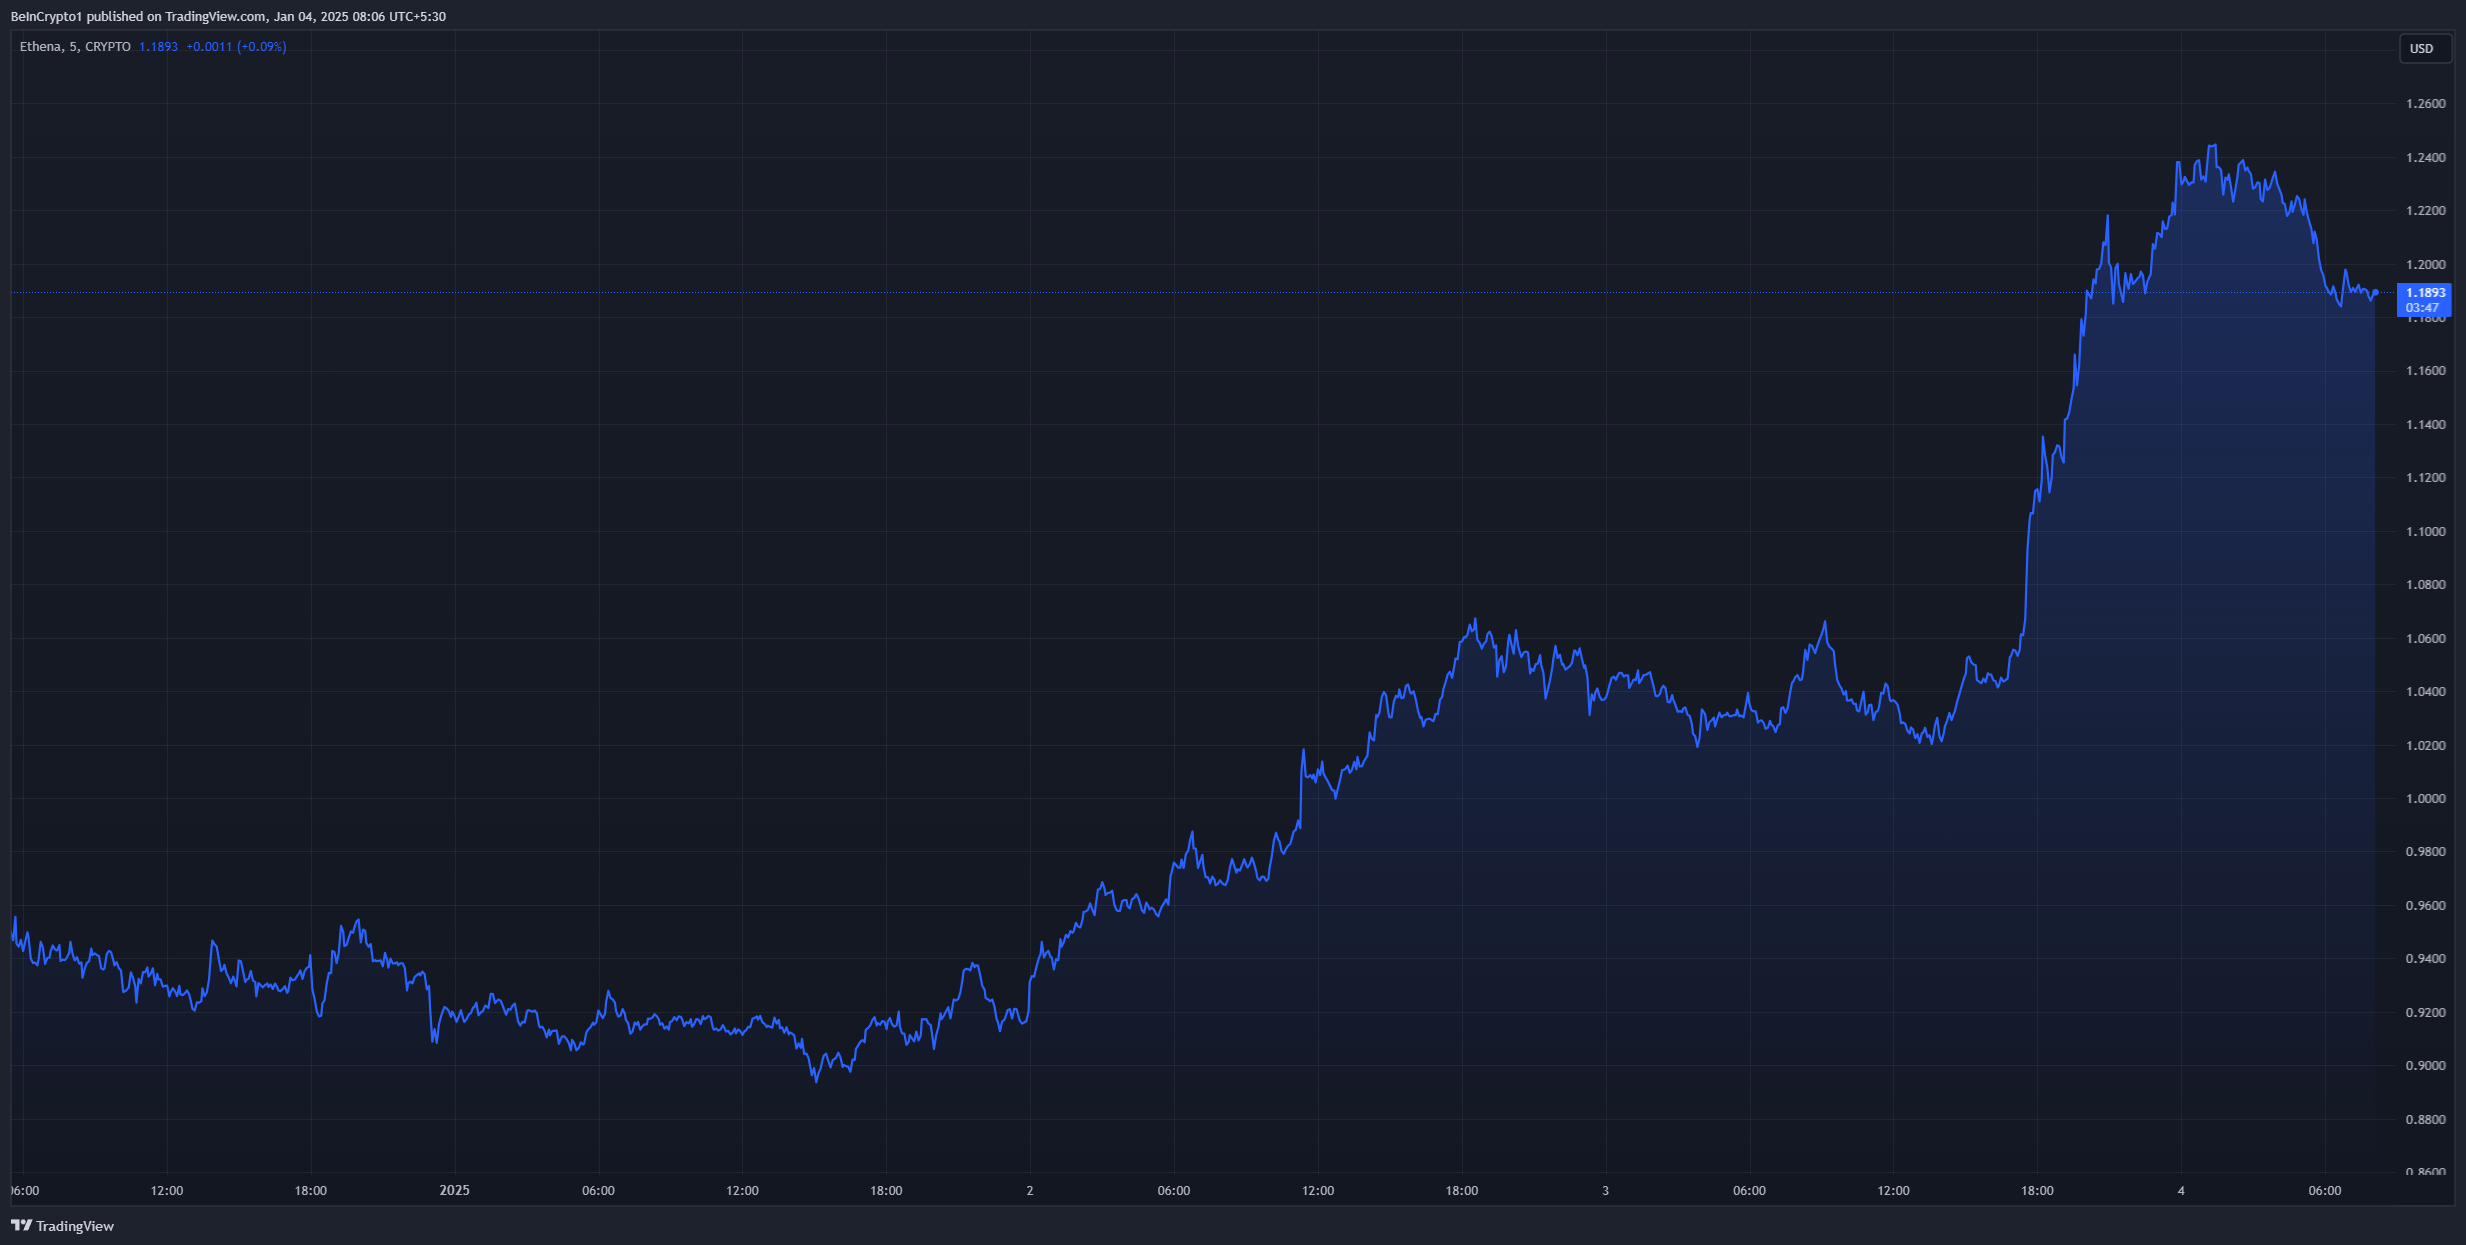Click the 2025 marker on time axis
This screenshot has height=1245, width=2466.
(453, 1190)
